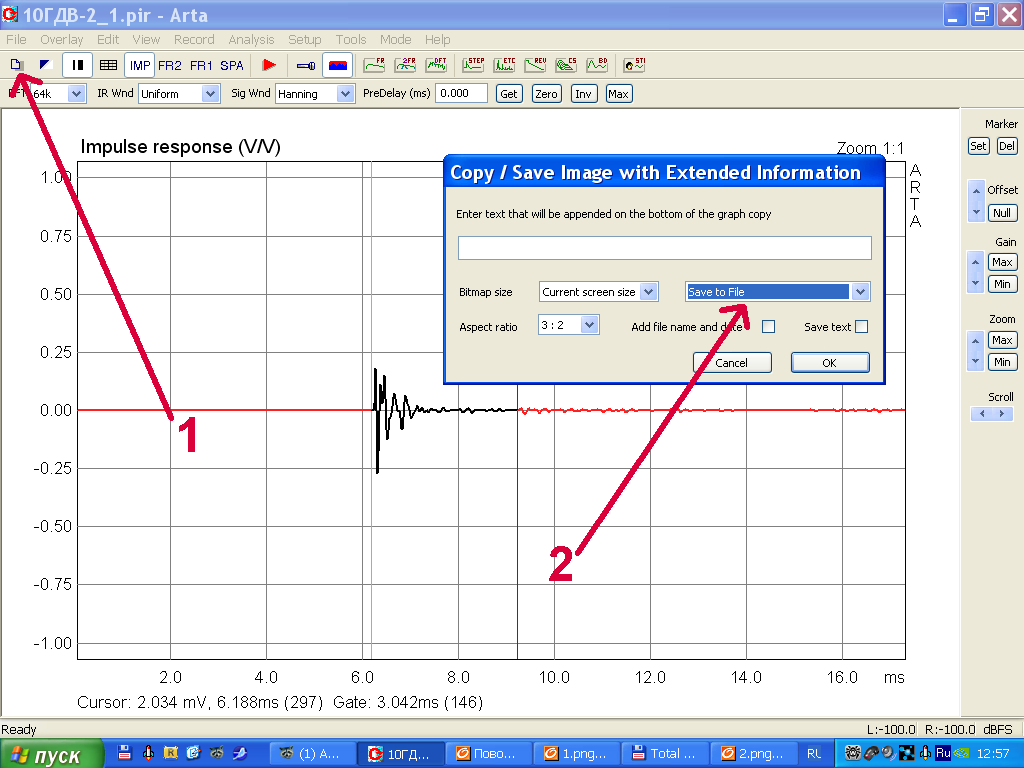Switch to the 2.png taskbar window

click(752, 754)
